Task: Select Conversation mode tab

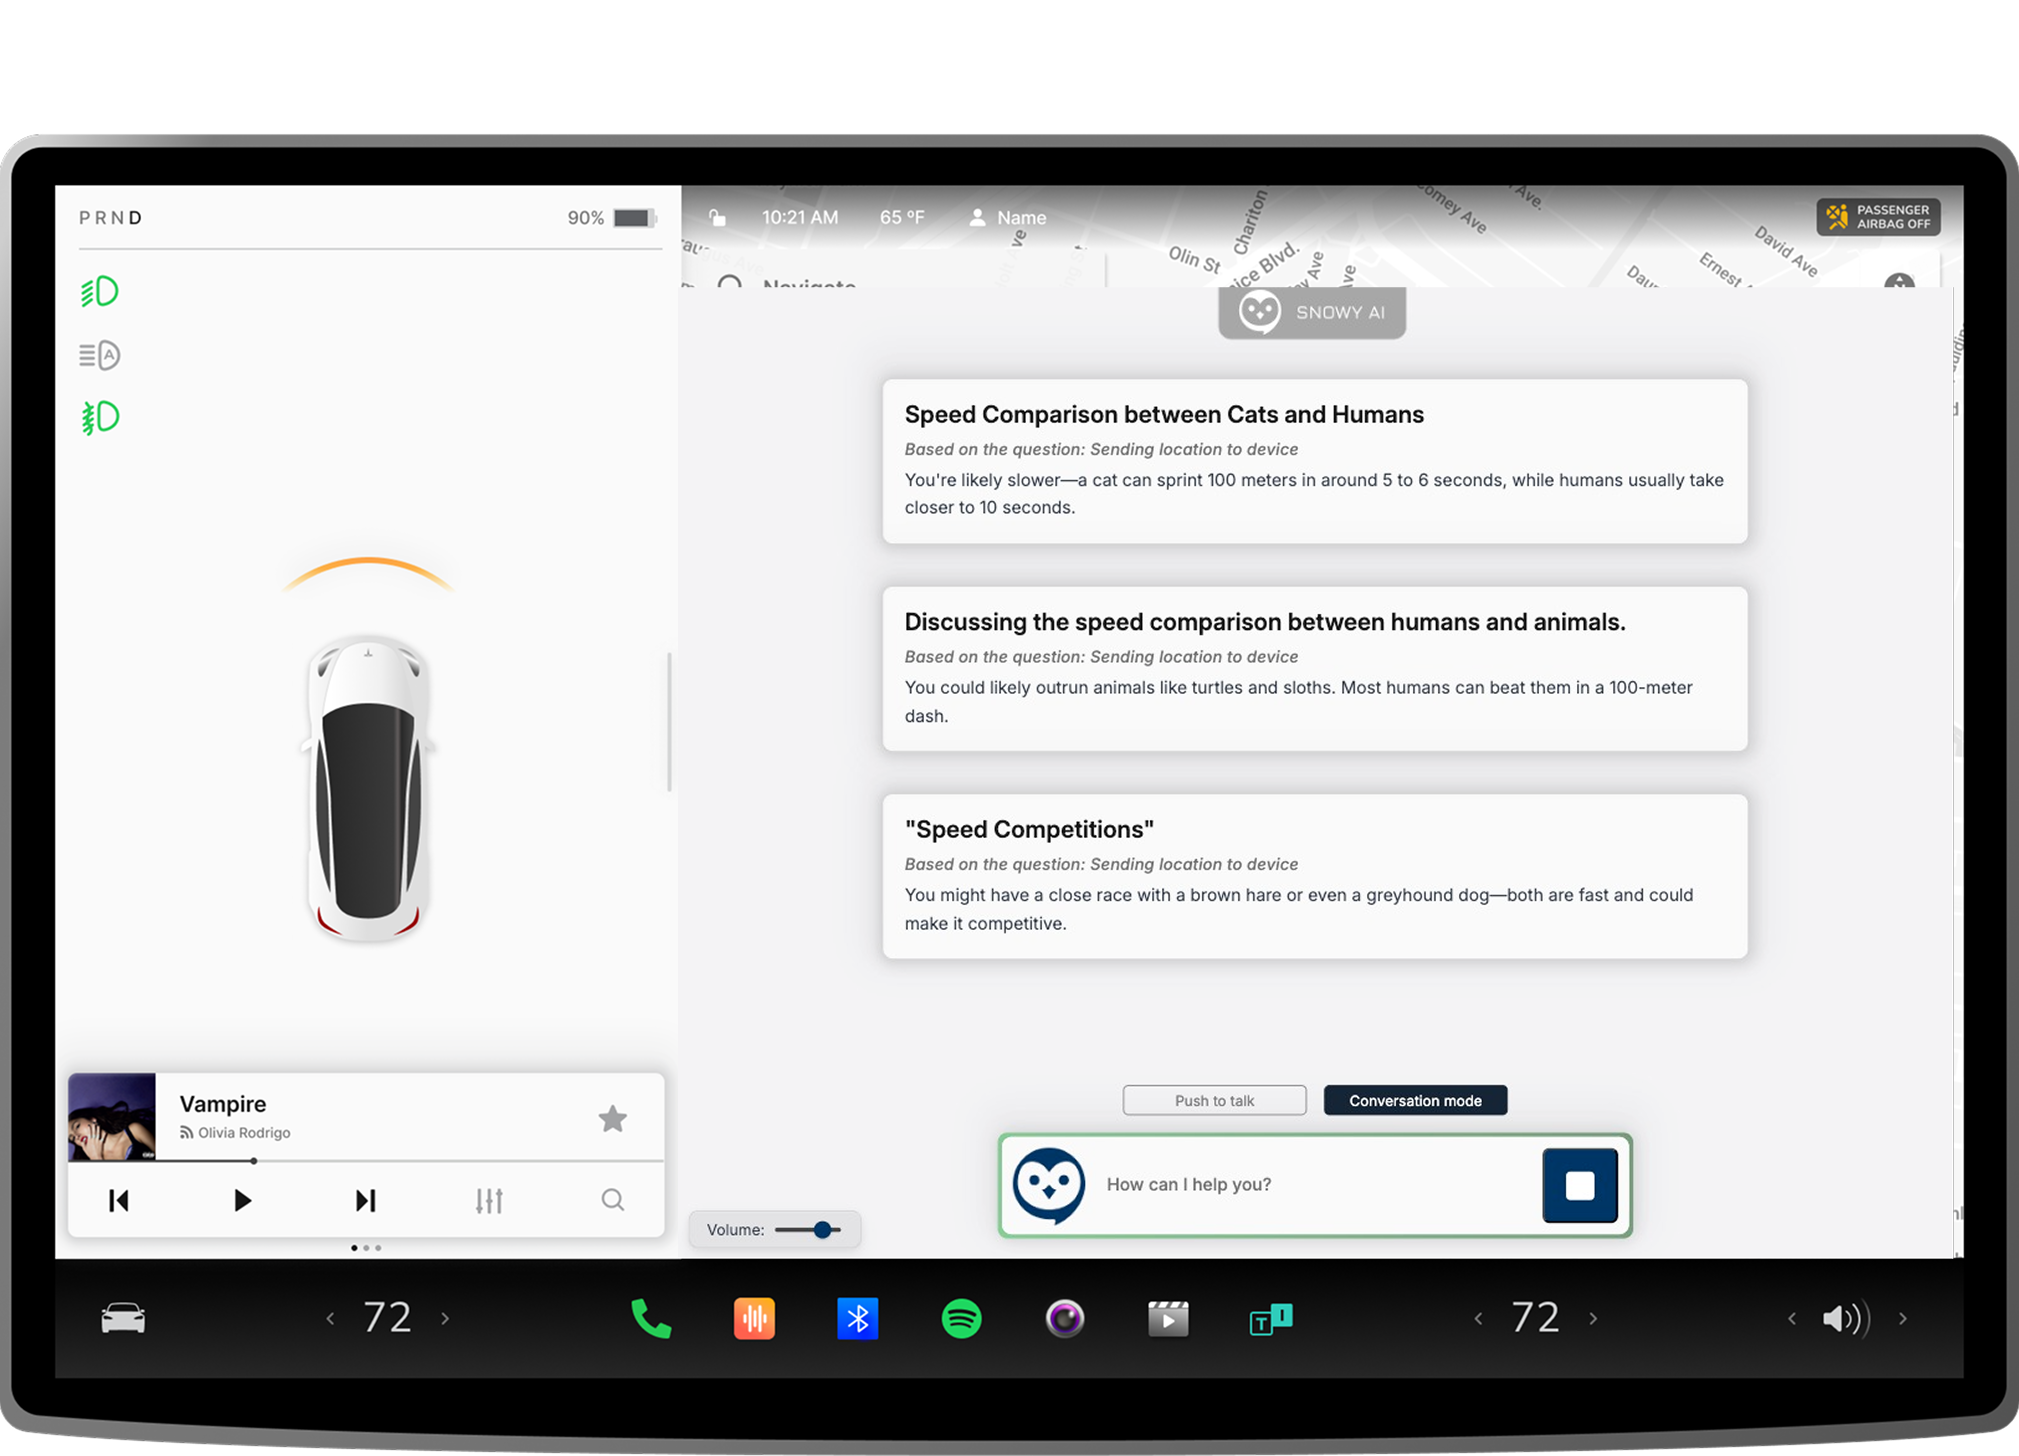Action: (1415, 1100)
